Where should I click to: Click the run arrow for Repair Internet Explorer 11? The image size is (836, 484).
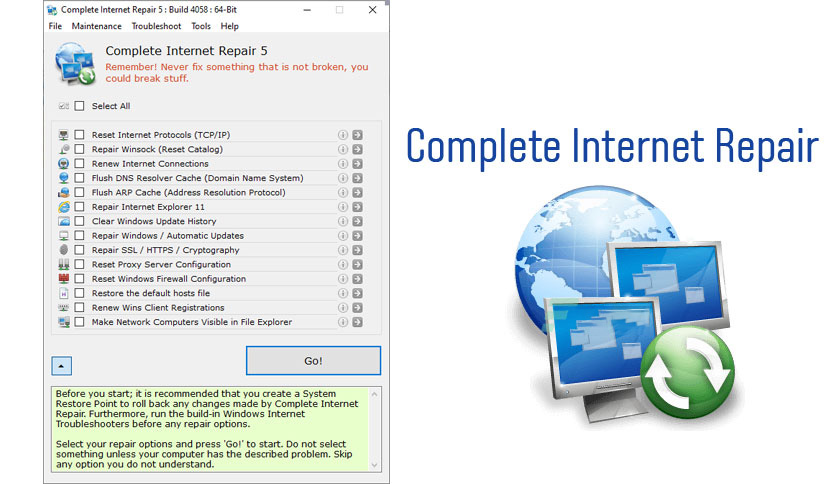(357, 207)
